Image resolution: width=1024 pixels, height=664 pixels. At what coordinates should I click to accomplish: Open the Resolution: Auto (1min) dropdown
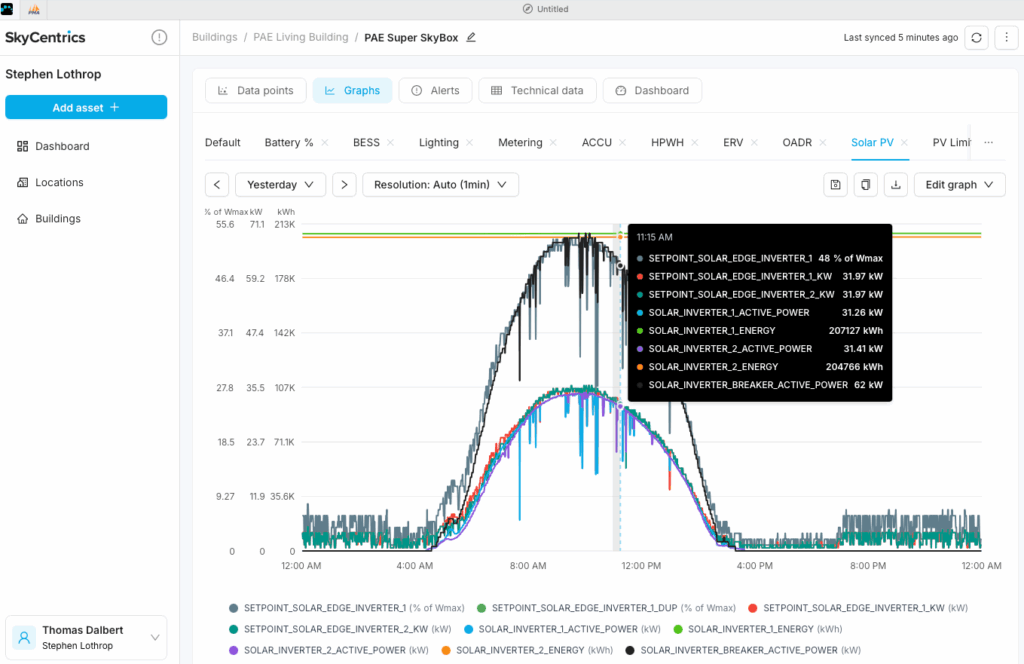[x=440, y=185]
